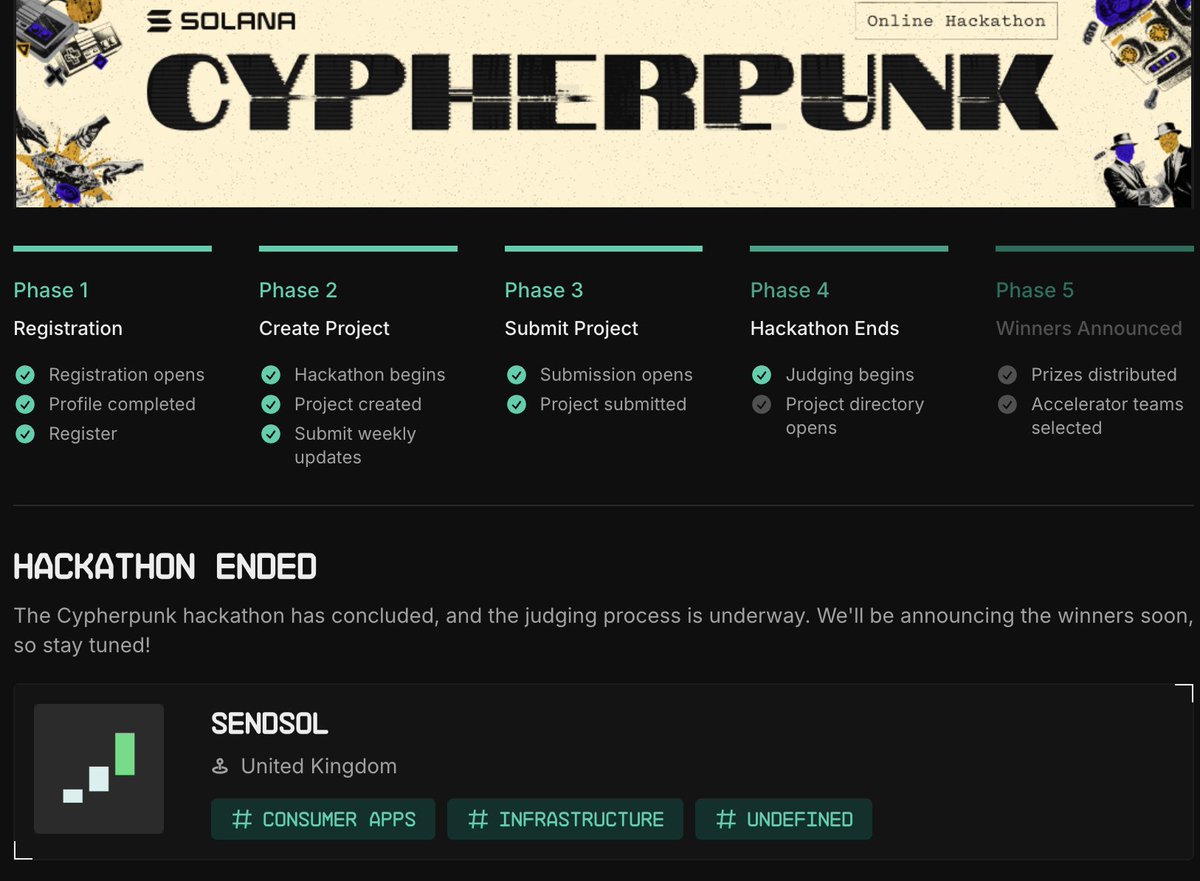Click the check icon beside Submit weekly updates

[x=270, y=434]
